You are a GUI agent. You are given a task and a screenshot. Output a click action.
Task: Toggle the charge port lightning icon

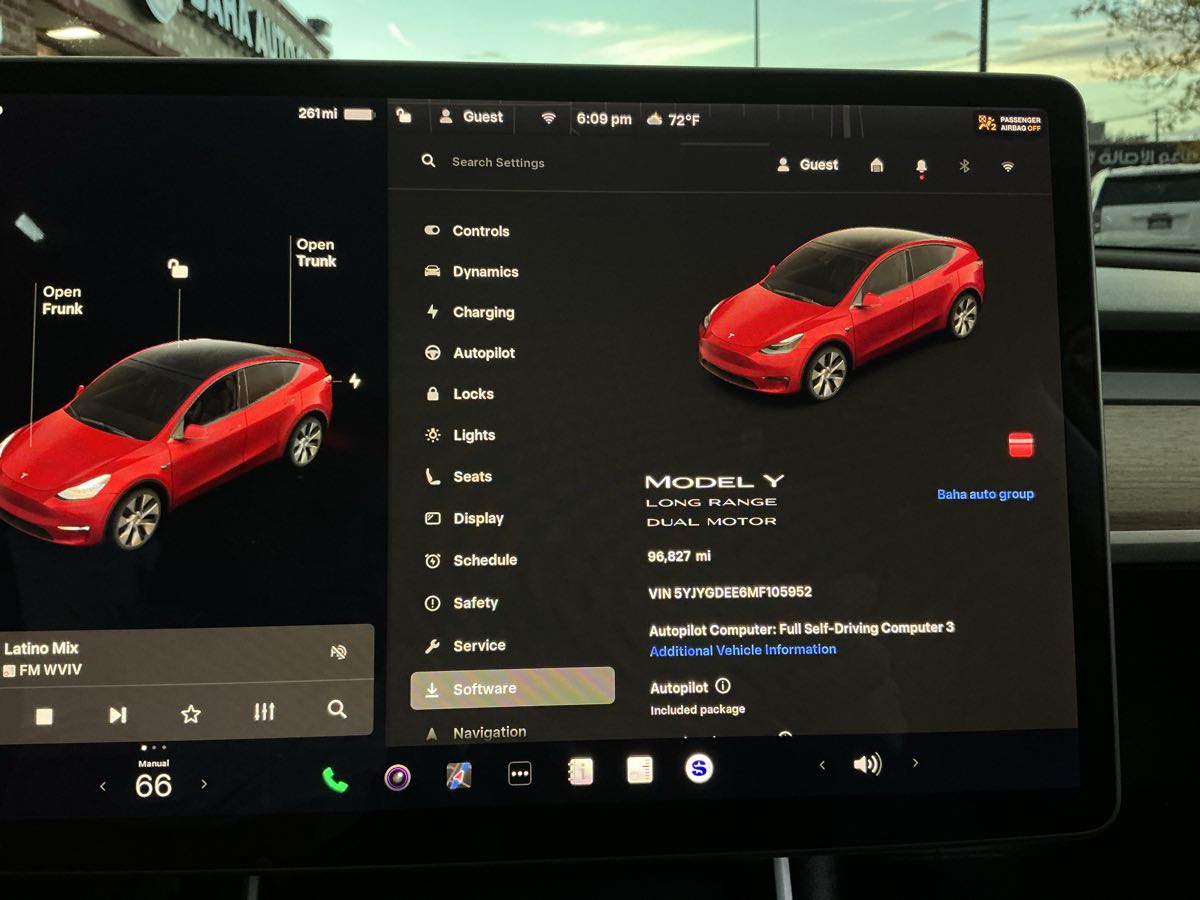coord(354,381)
